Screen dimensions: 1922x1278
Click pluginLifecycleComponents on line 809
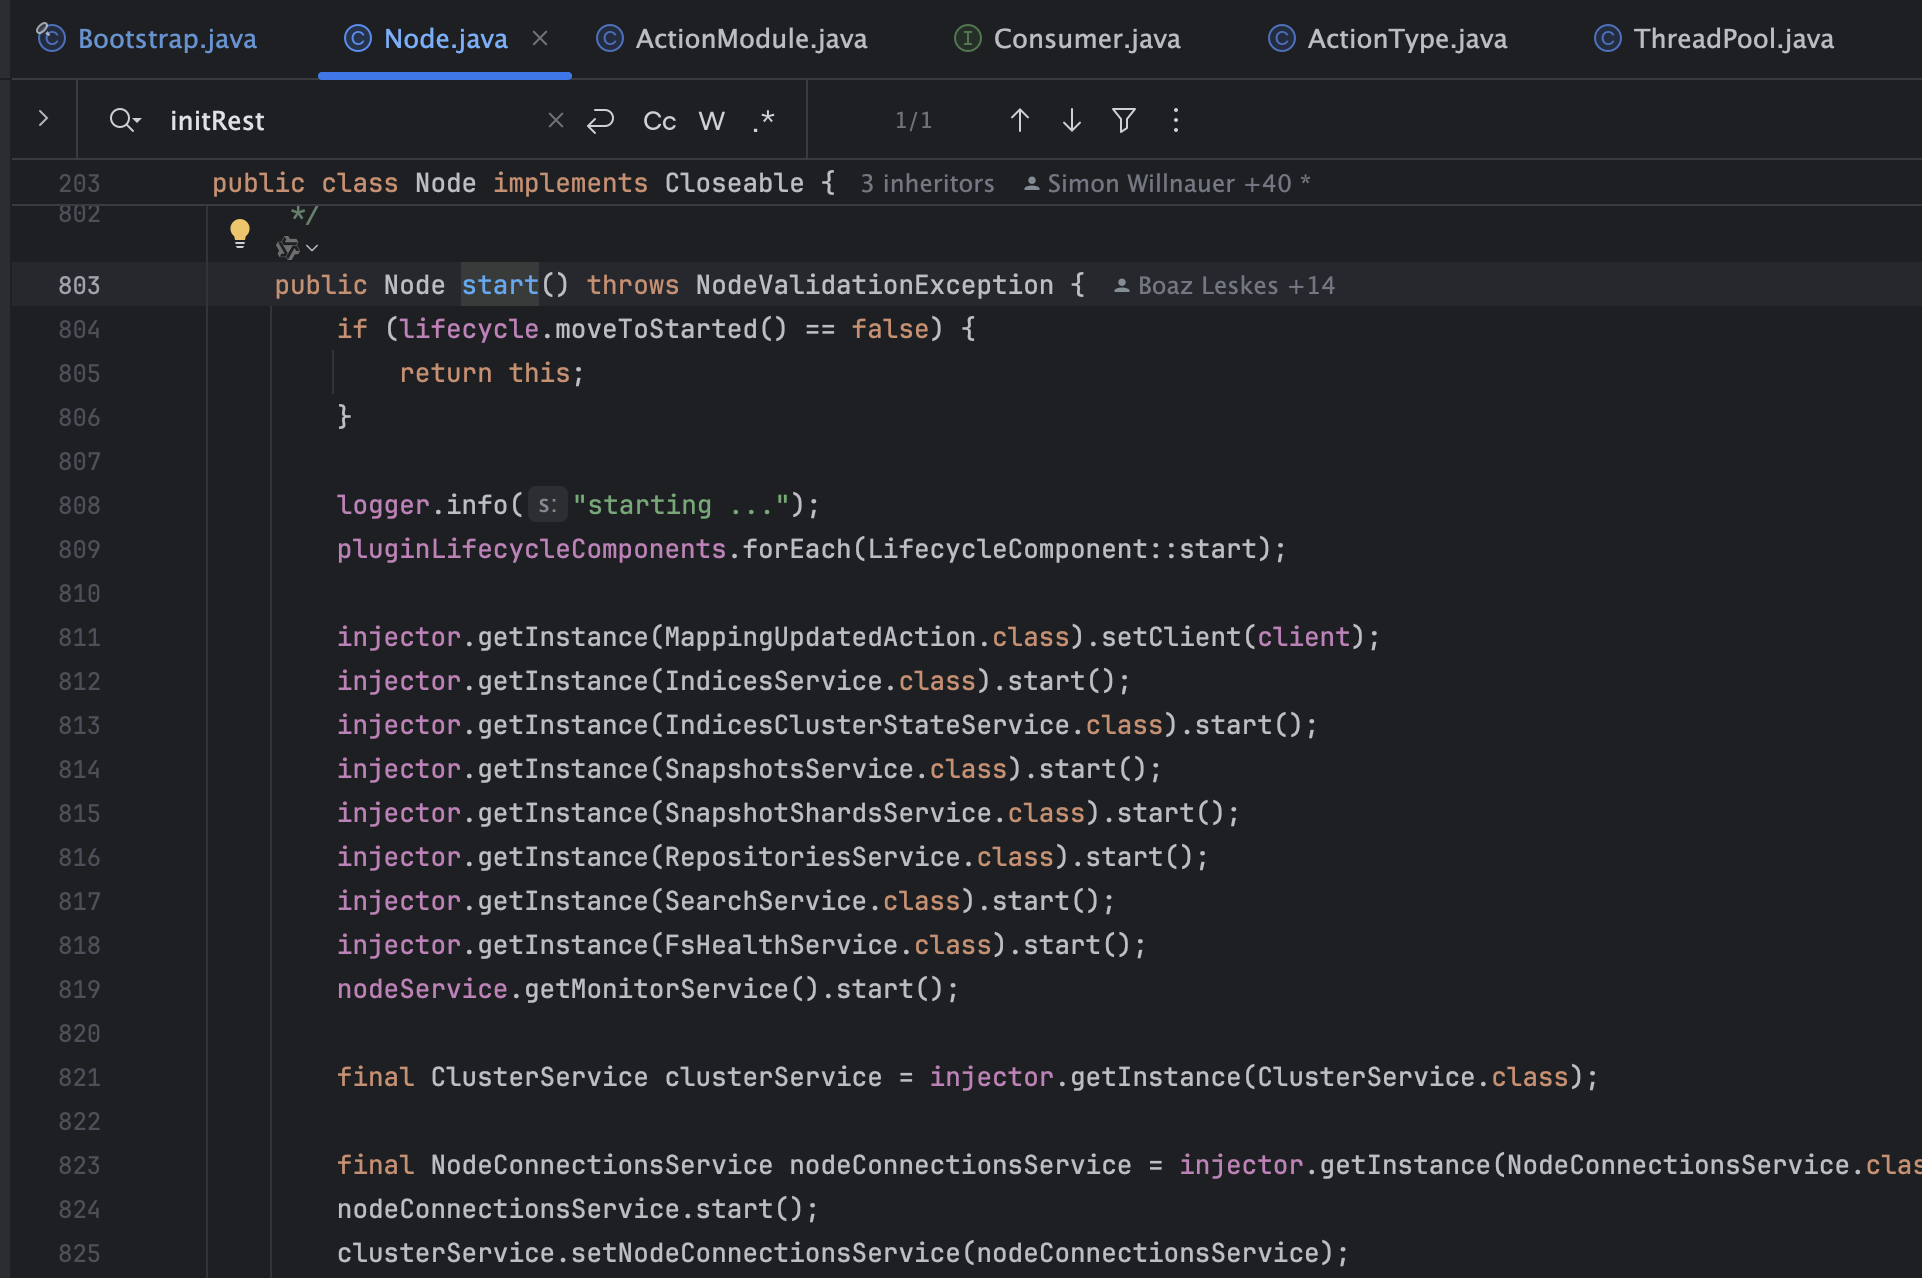pyautogui.click(x=531, y=549)
